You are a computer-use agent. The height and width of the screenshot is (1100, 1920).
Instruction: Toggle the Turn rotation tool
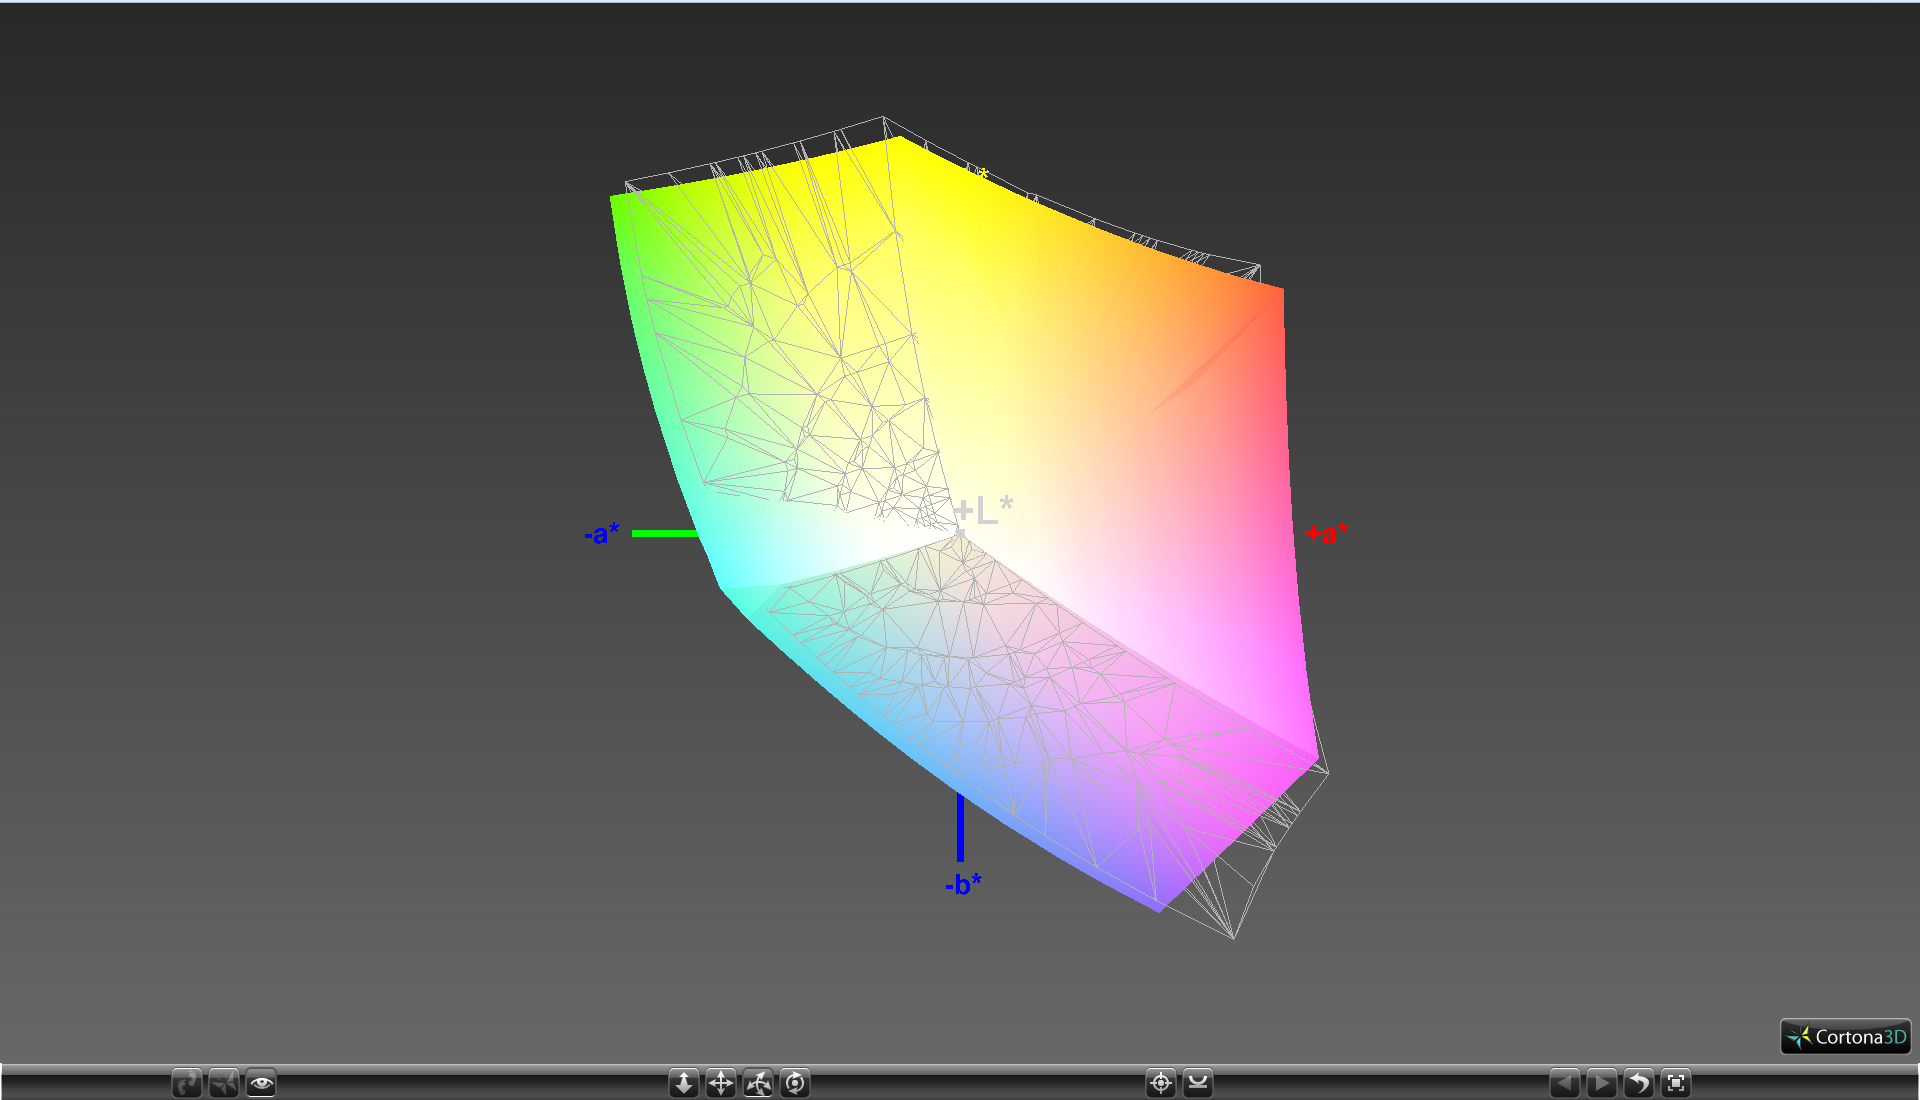(758, 1083)
